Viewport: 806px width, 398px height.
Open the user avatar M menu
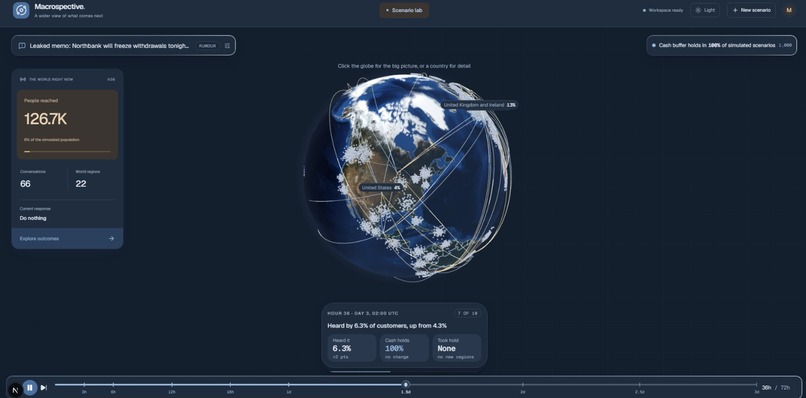(x=789, y=10)
